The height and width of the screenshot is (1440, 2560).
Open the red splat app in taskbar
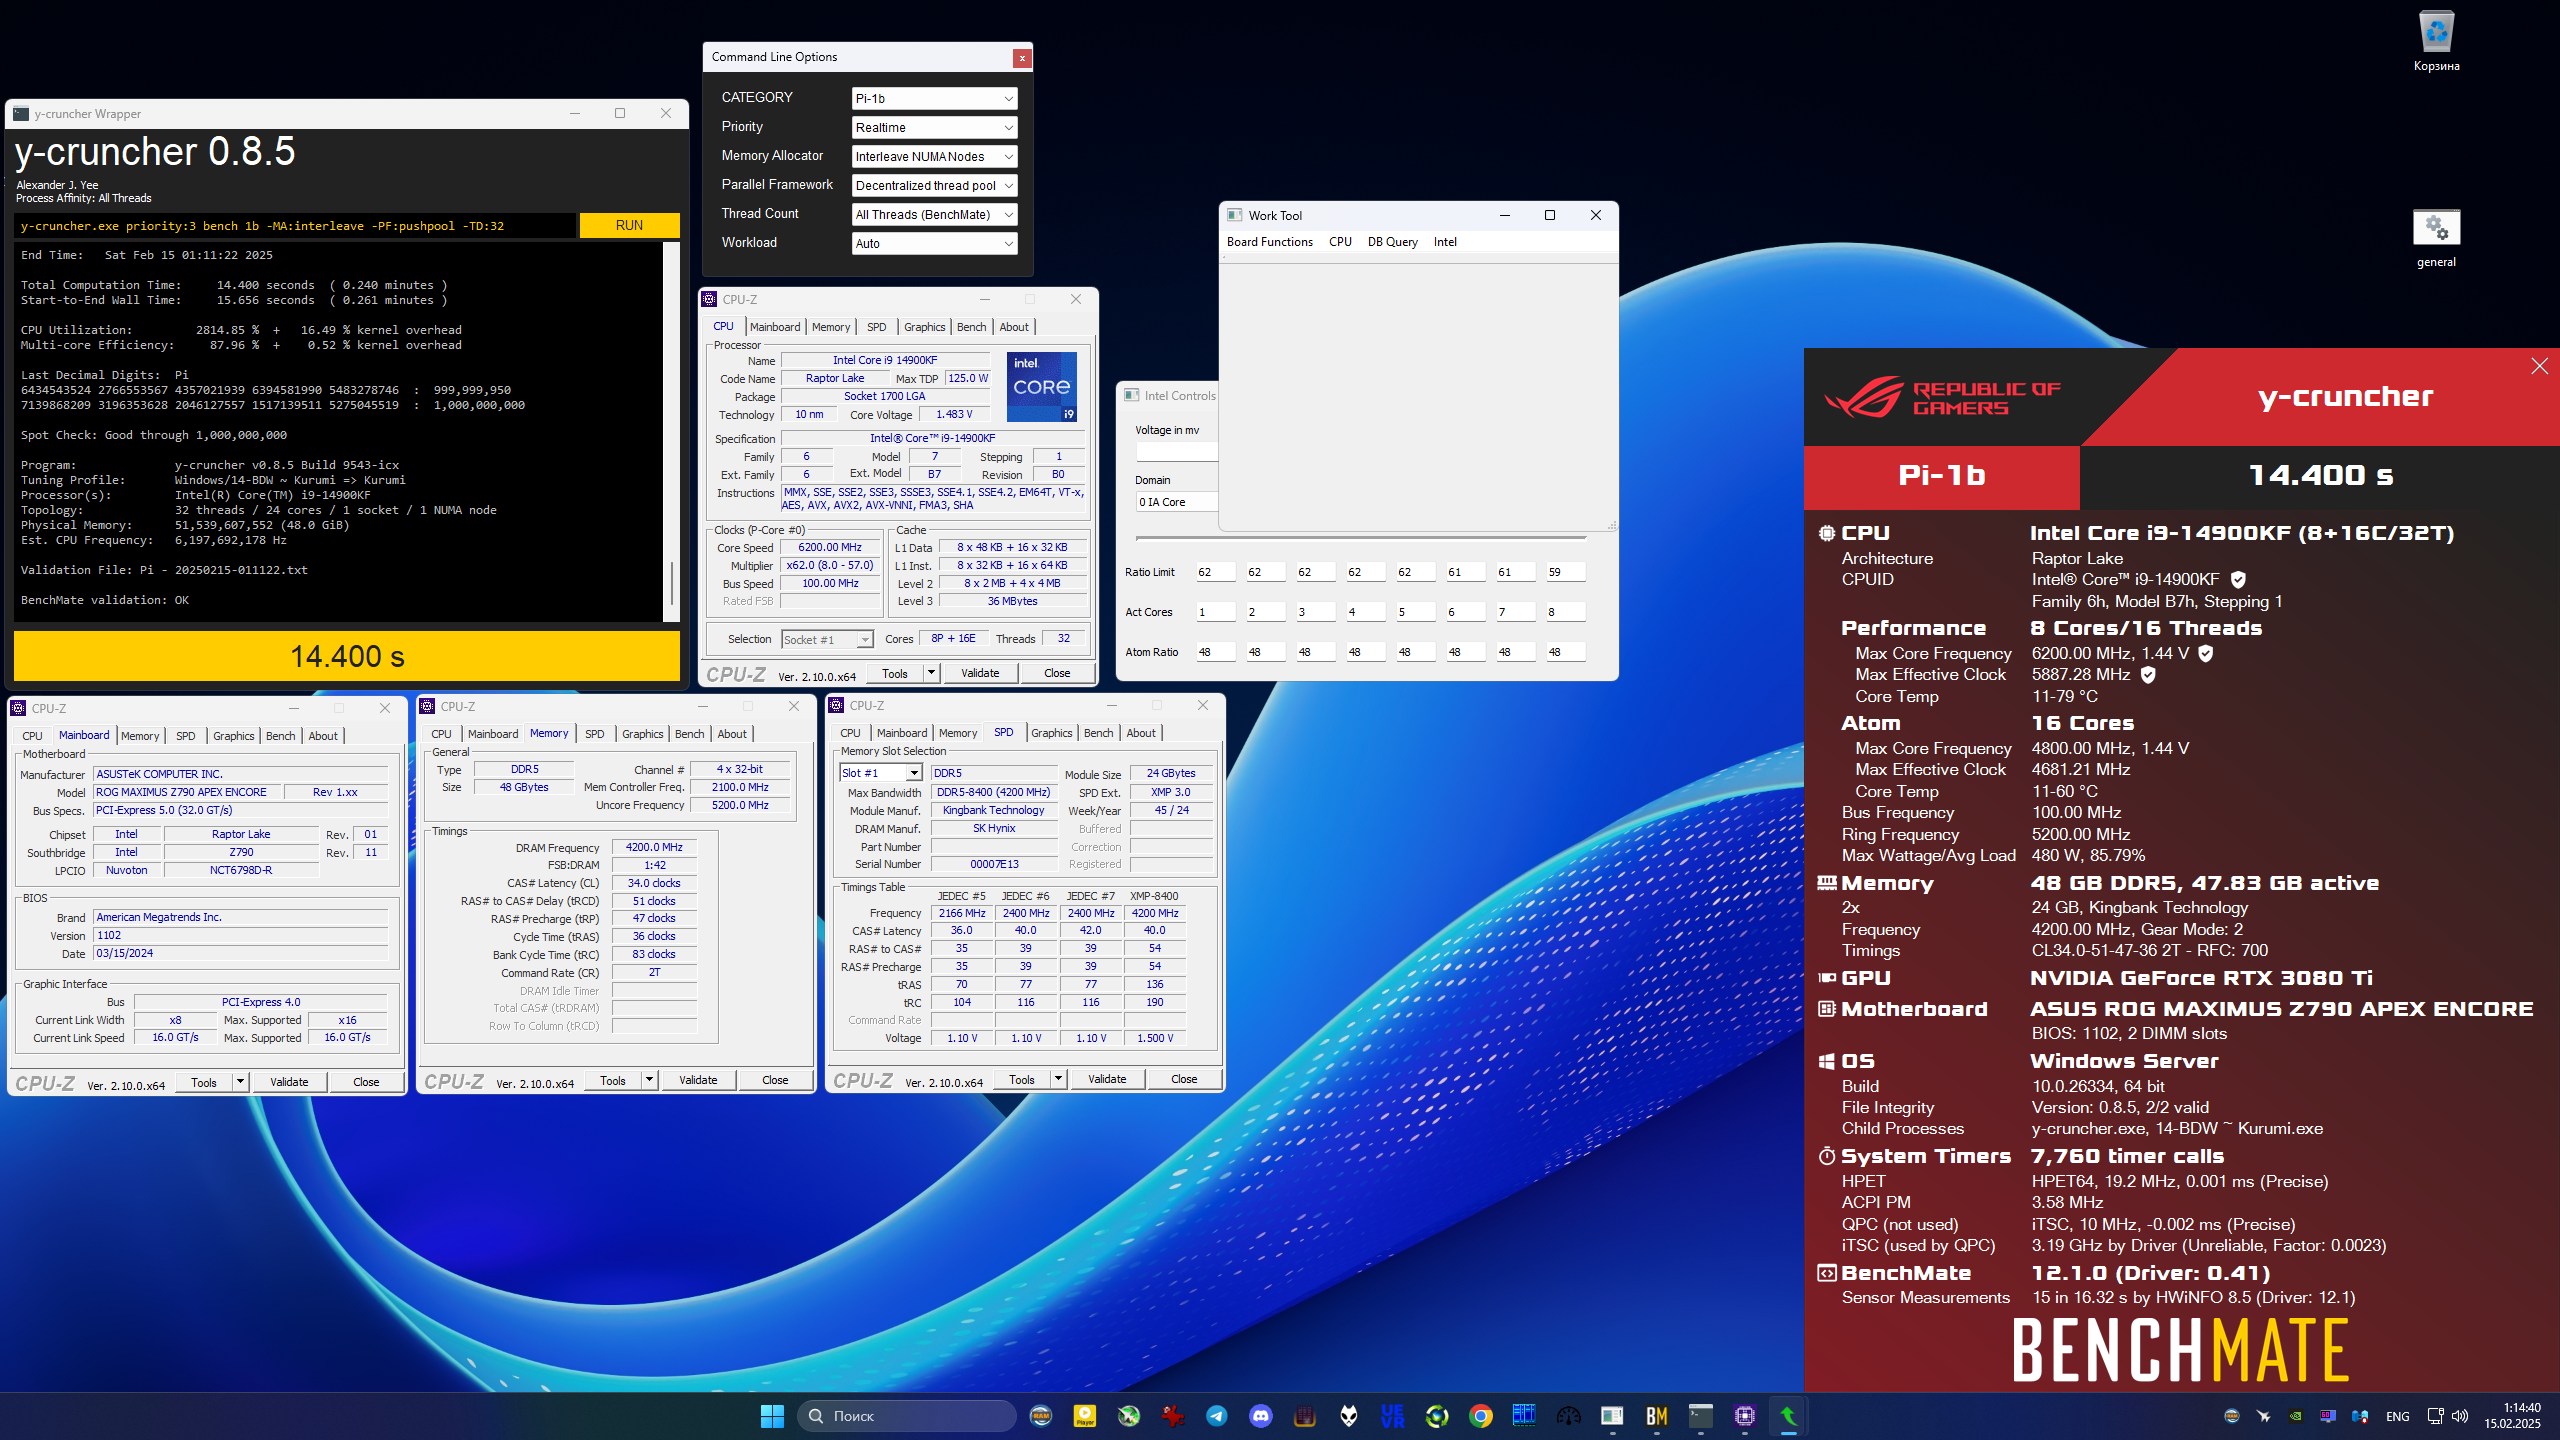(1173, 1416)
